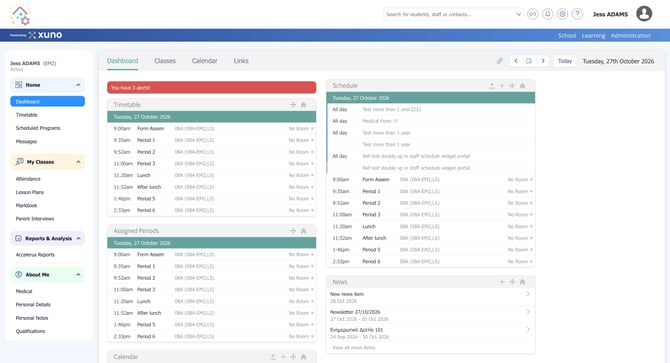670x363 pixels.
Task: Move the Schedule widget using move icon
Action: 512,86
